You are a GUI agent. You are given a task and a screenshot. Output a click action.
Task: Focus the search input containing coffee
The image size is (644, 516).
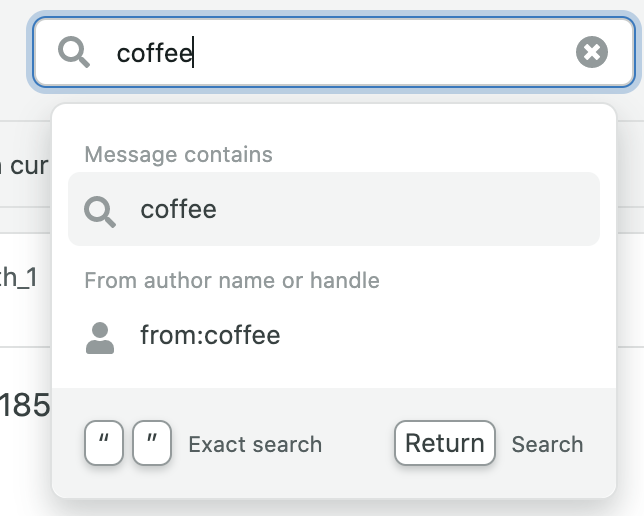[334, 52]
